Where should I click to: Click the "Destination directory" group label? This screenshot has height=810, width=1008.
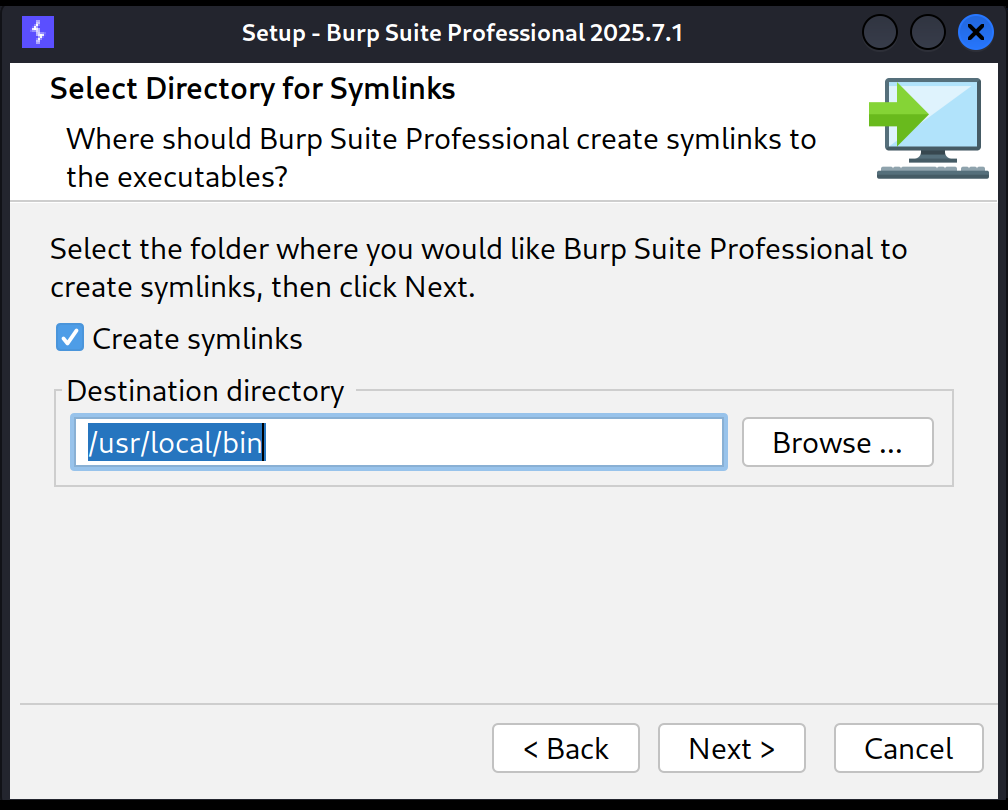pyautogui.click(x=205, y=391)
